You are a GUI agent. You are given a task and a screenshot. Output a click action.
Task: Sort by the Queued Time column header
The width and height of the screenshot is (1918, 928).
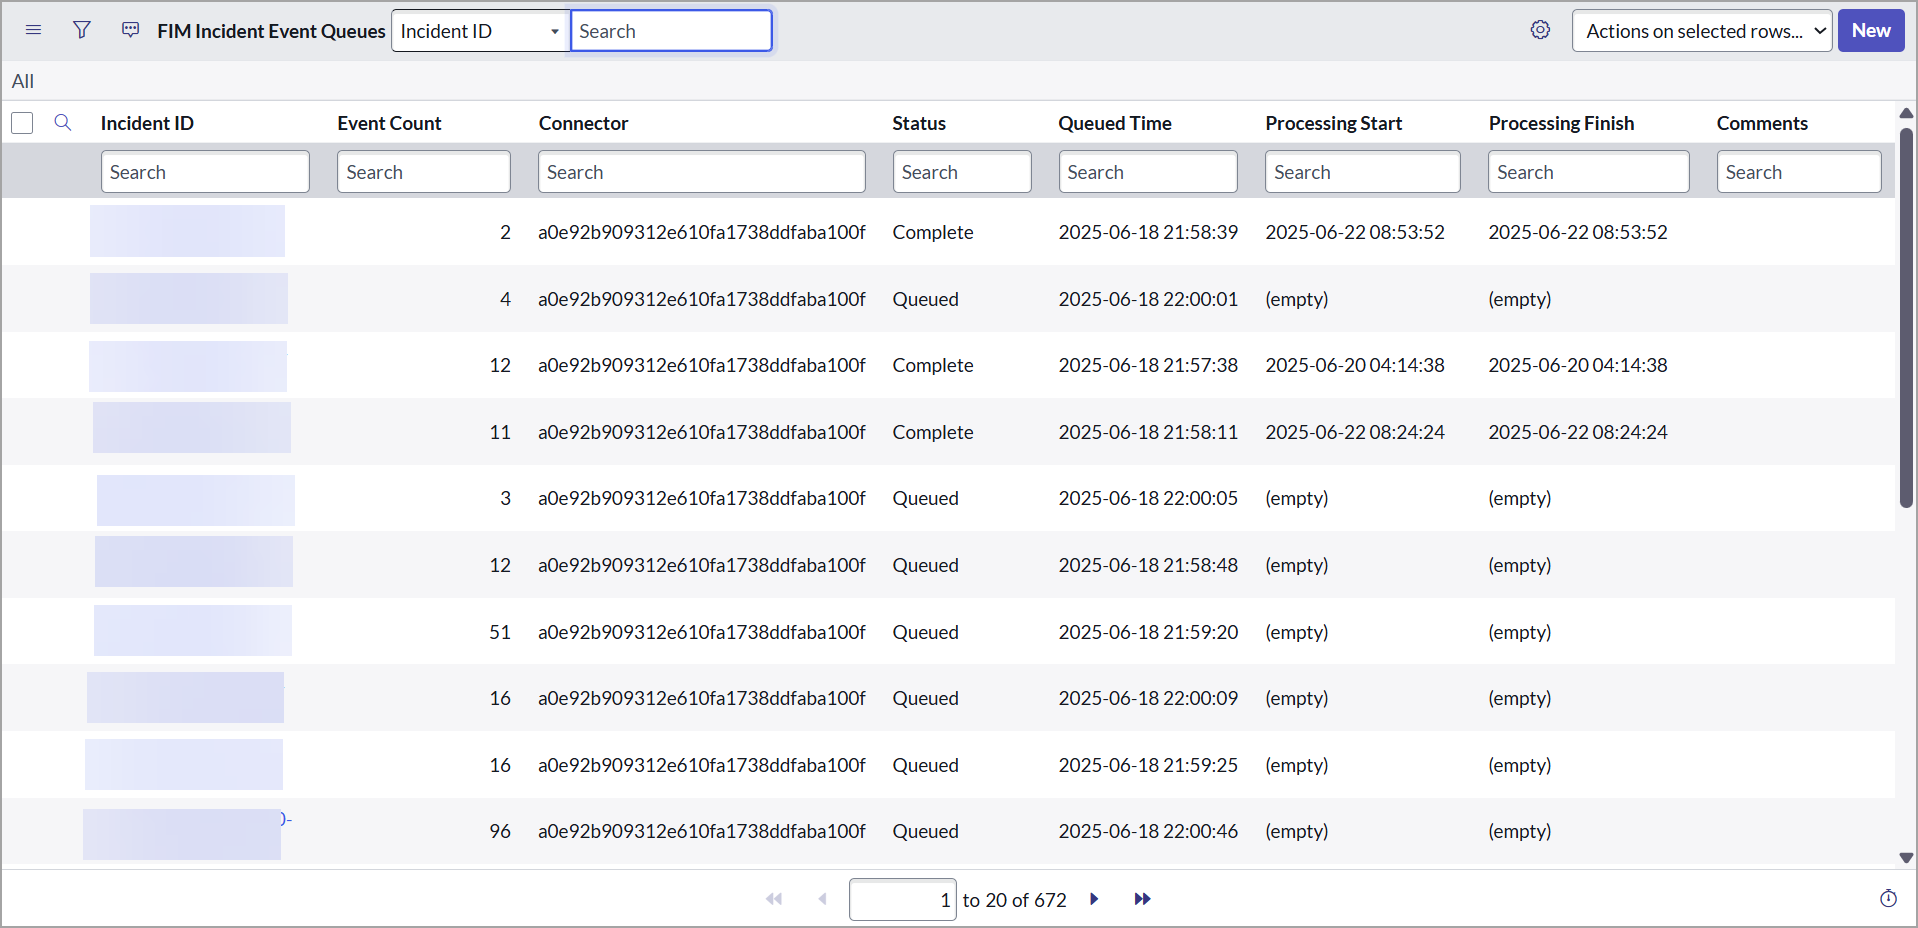[1114, 123]
